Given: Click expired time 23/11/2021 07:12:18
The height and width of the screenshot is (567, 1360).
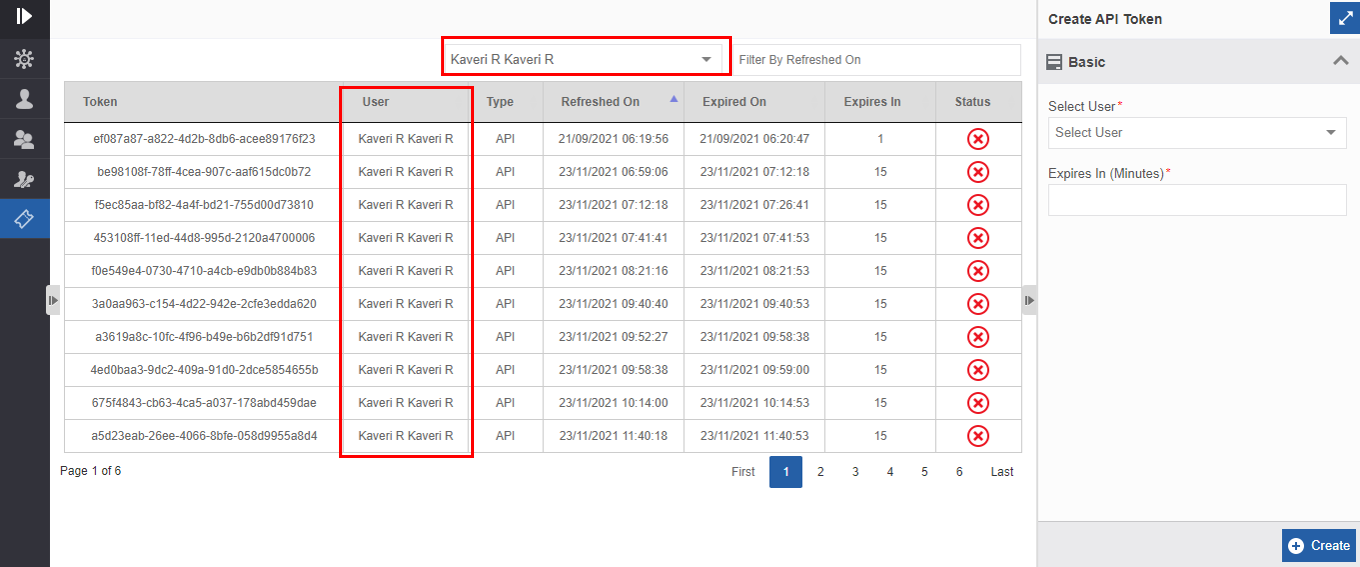Looking at the screenshot, I should [755, 172].
